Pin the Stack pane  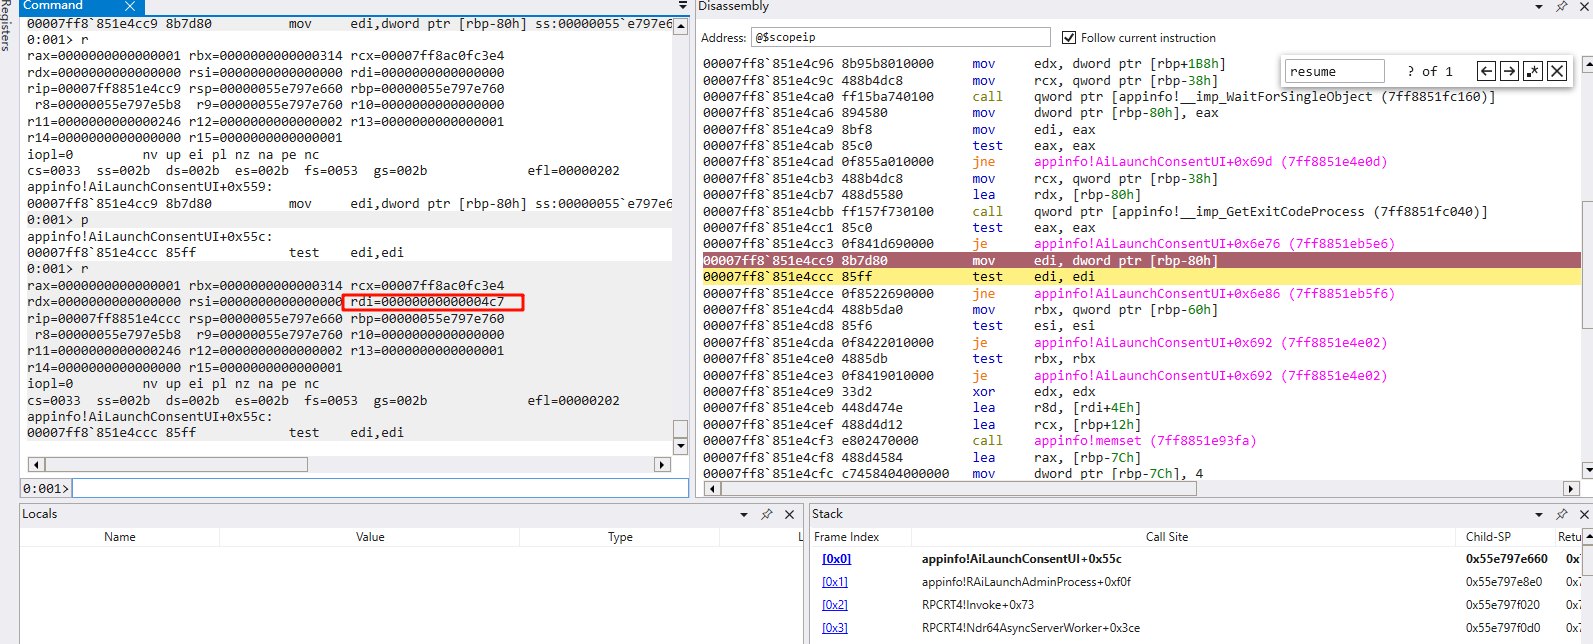[x=1562, y=515]
